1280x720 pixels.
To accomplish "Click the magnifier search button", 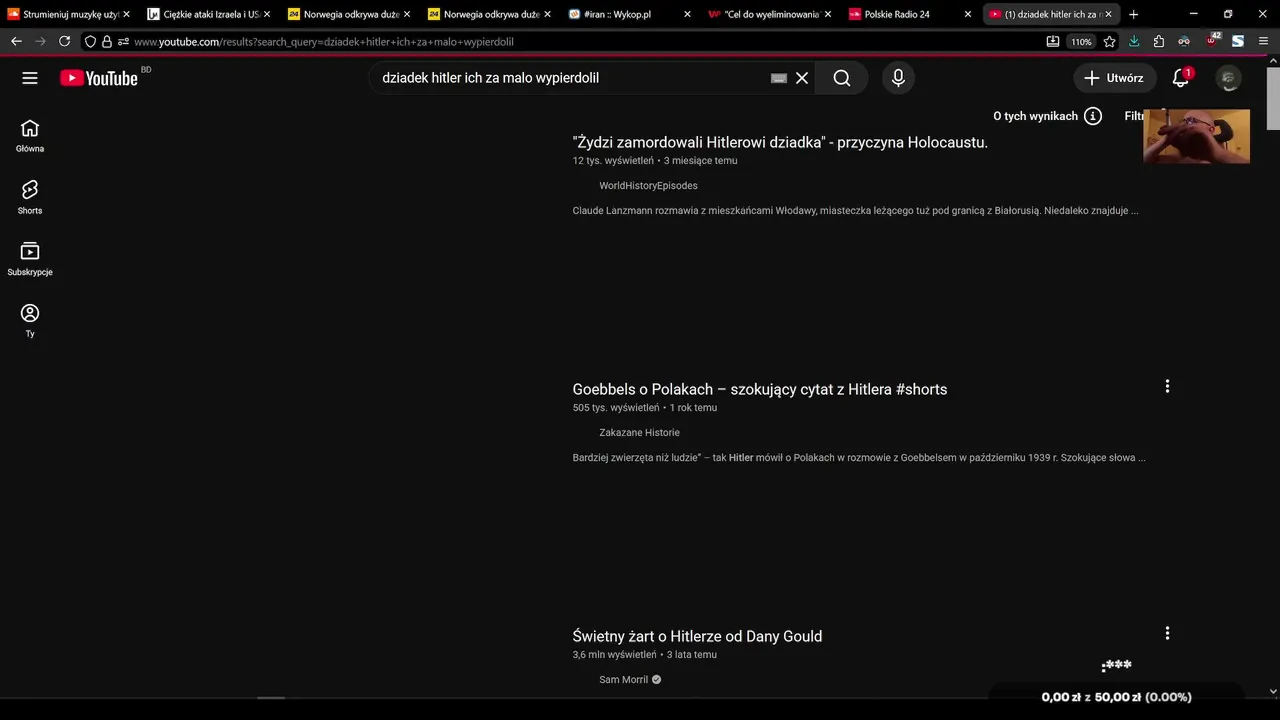I will click(x=842, y=78).
